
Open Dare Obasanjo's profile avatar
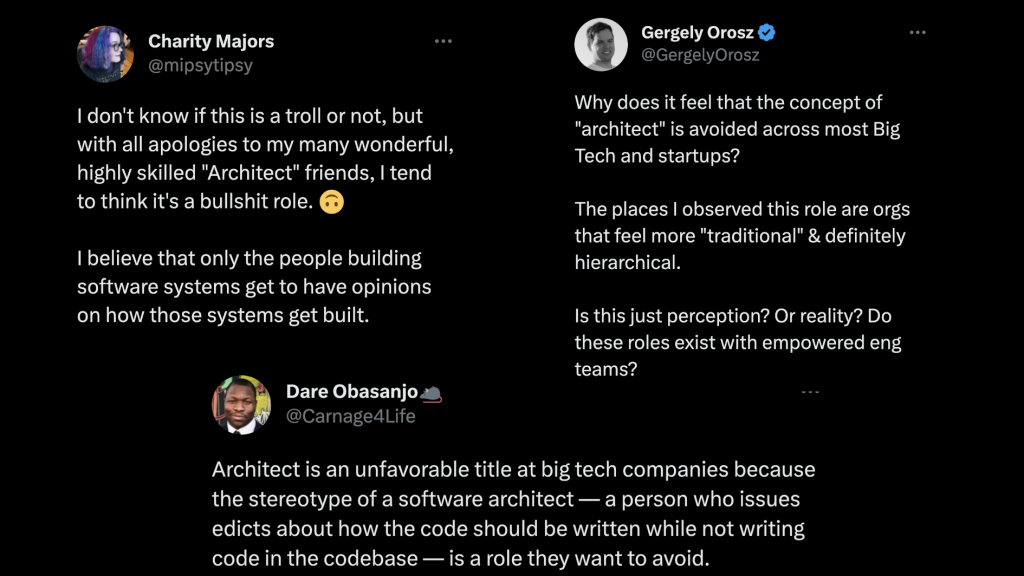[241, 405]
